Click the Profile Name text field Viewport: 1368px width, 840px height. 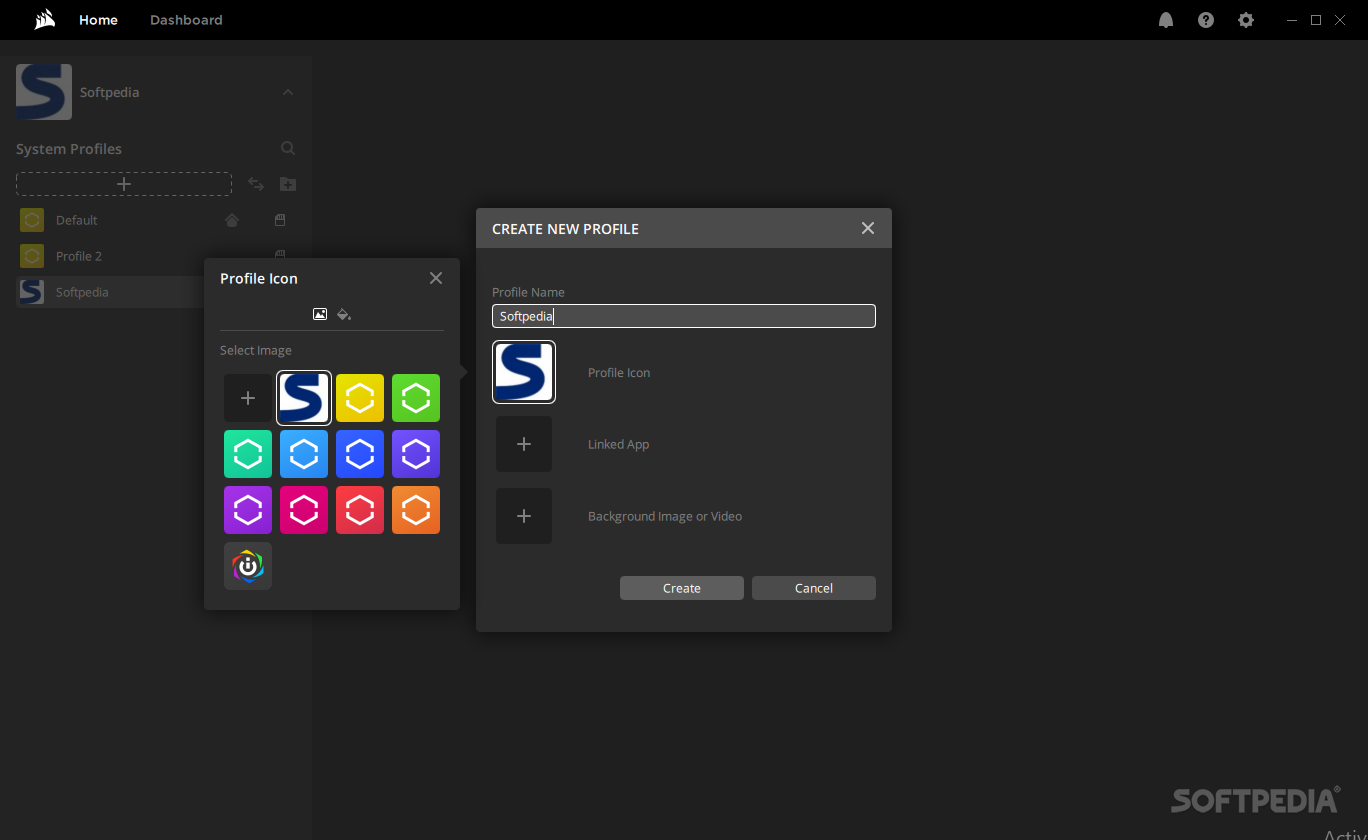684,316
